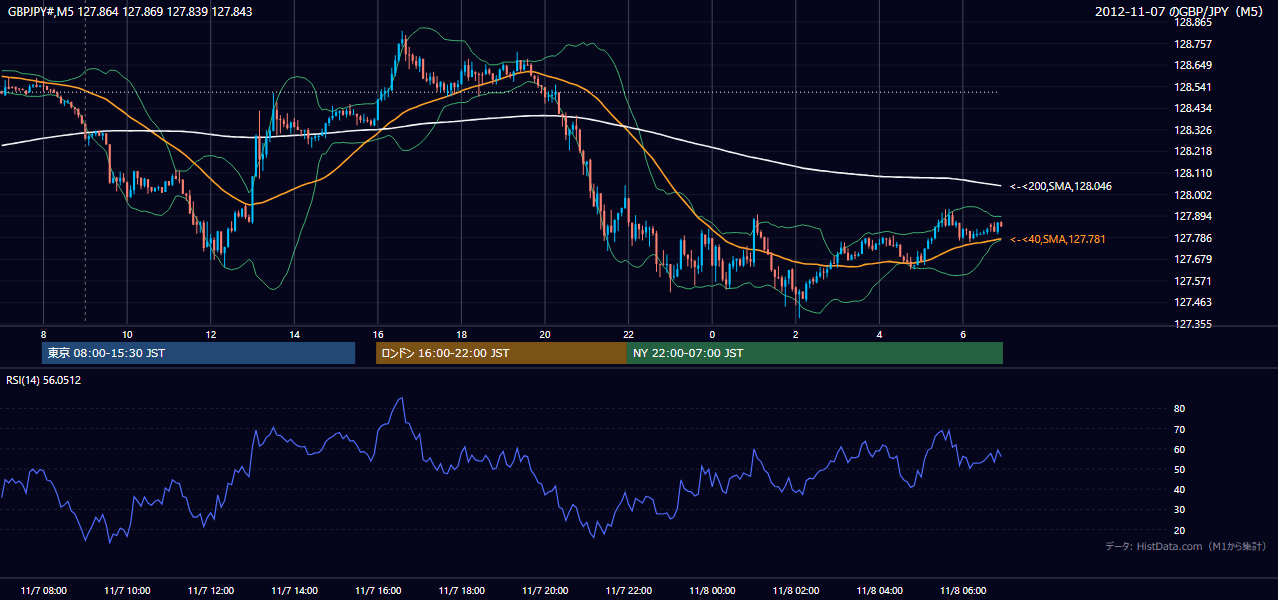Click the 11/7 22:00 time axis label
This screenshot has height=600, width=1278.
[628, 591]
